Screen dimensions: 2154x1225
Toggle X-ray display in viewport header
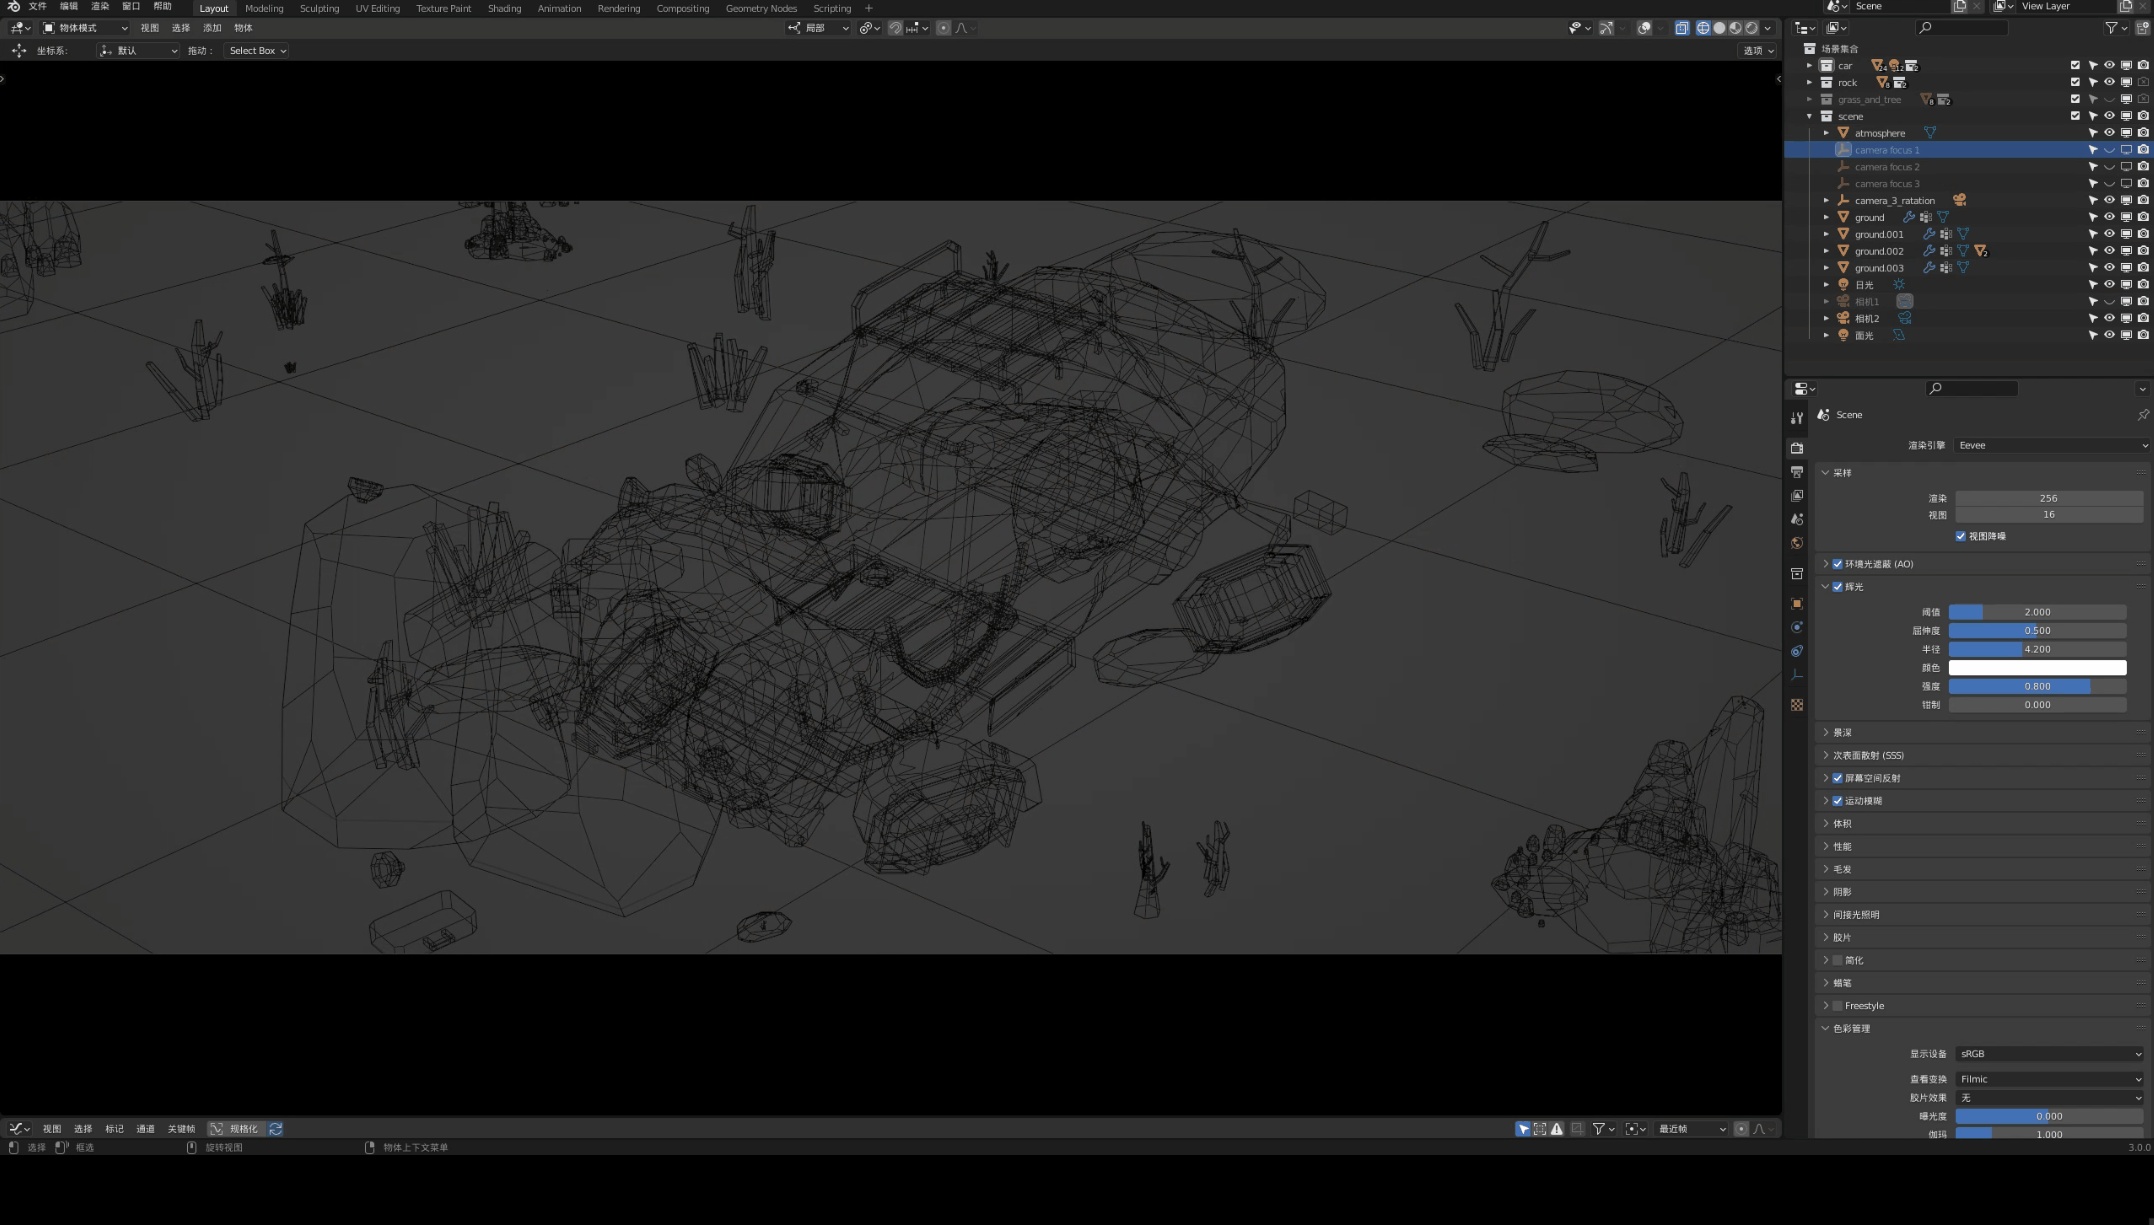tap(1682, 28)
